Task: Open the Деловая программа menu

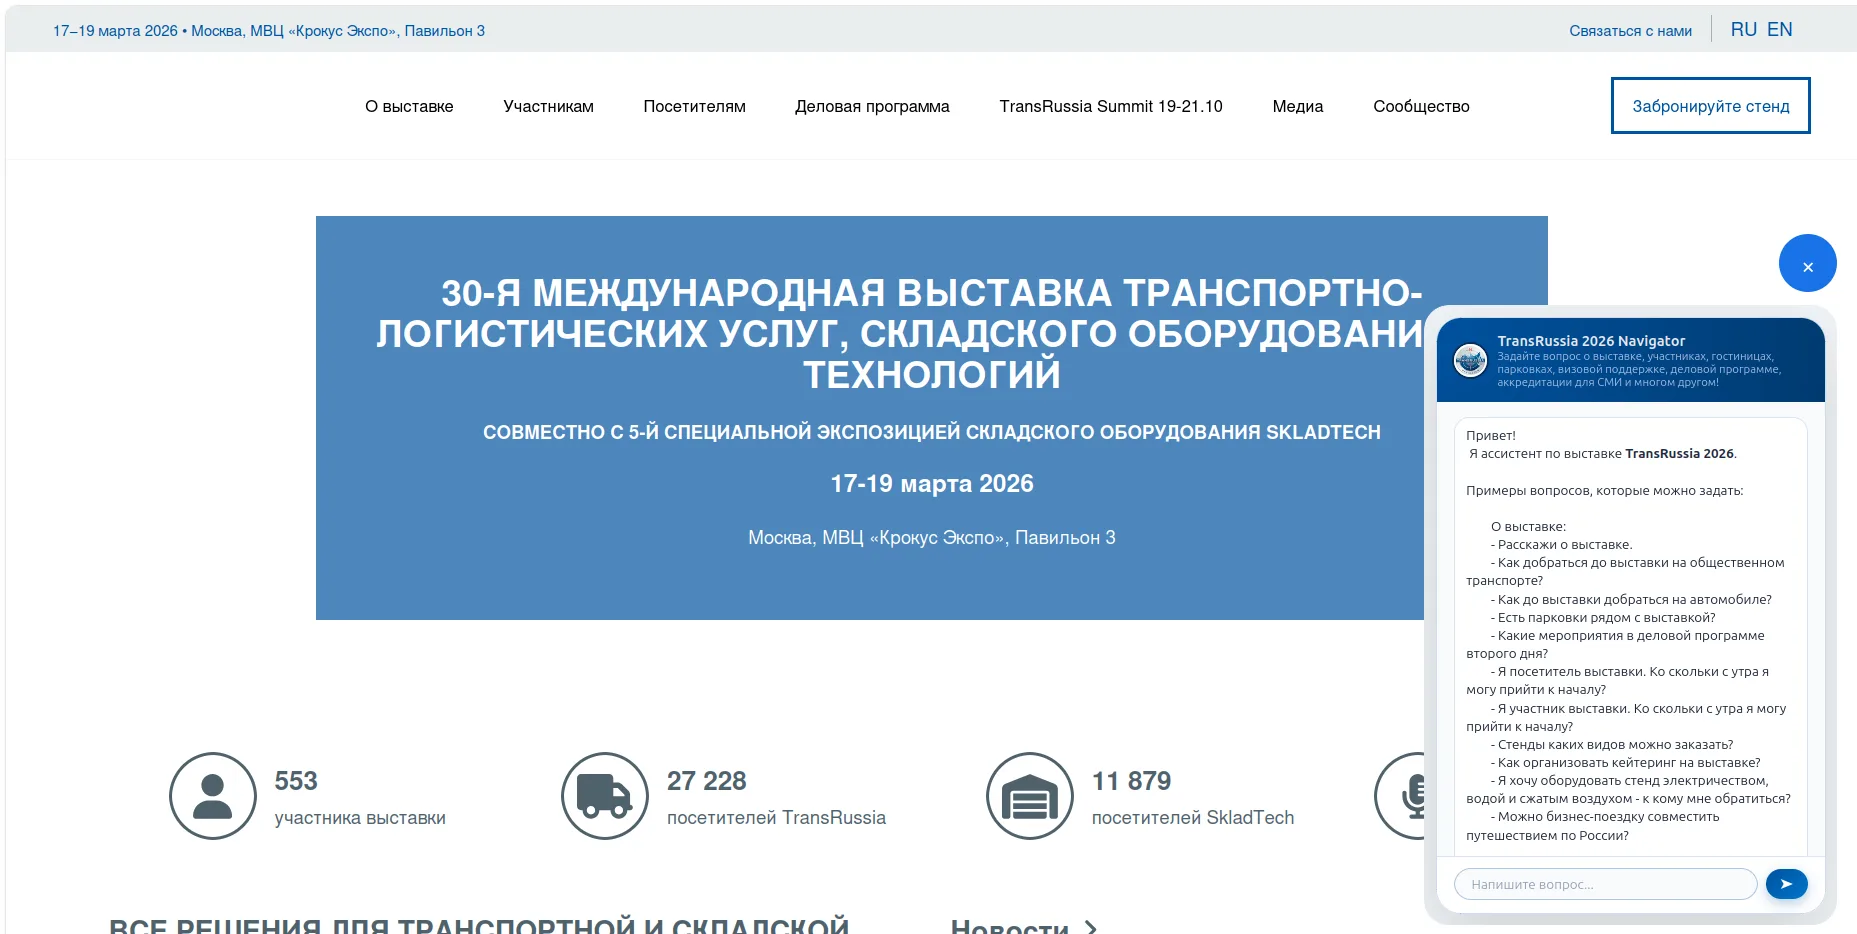Action: [872, 106]
